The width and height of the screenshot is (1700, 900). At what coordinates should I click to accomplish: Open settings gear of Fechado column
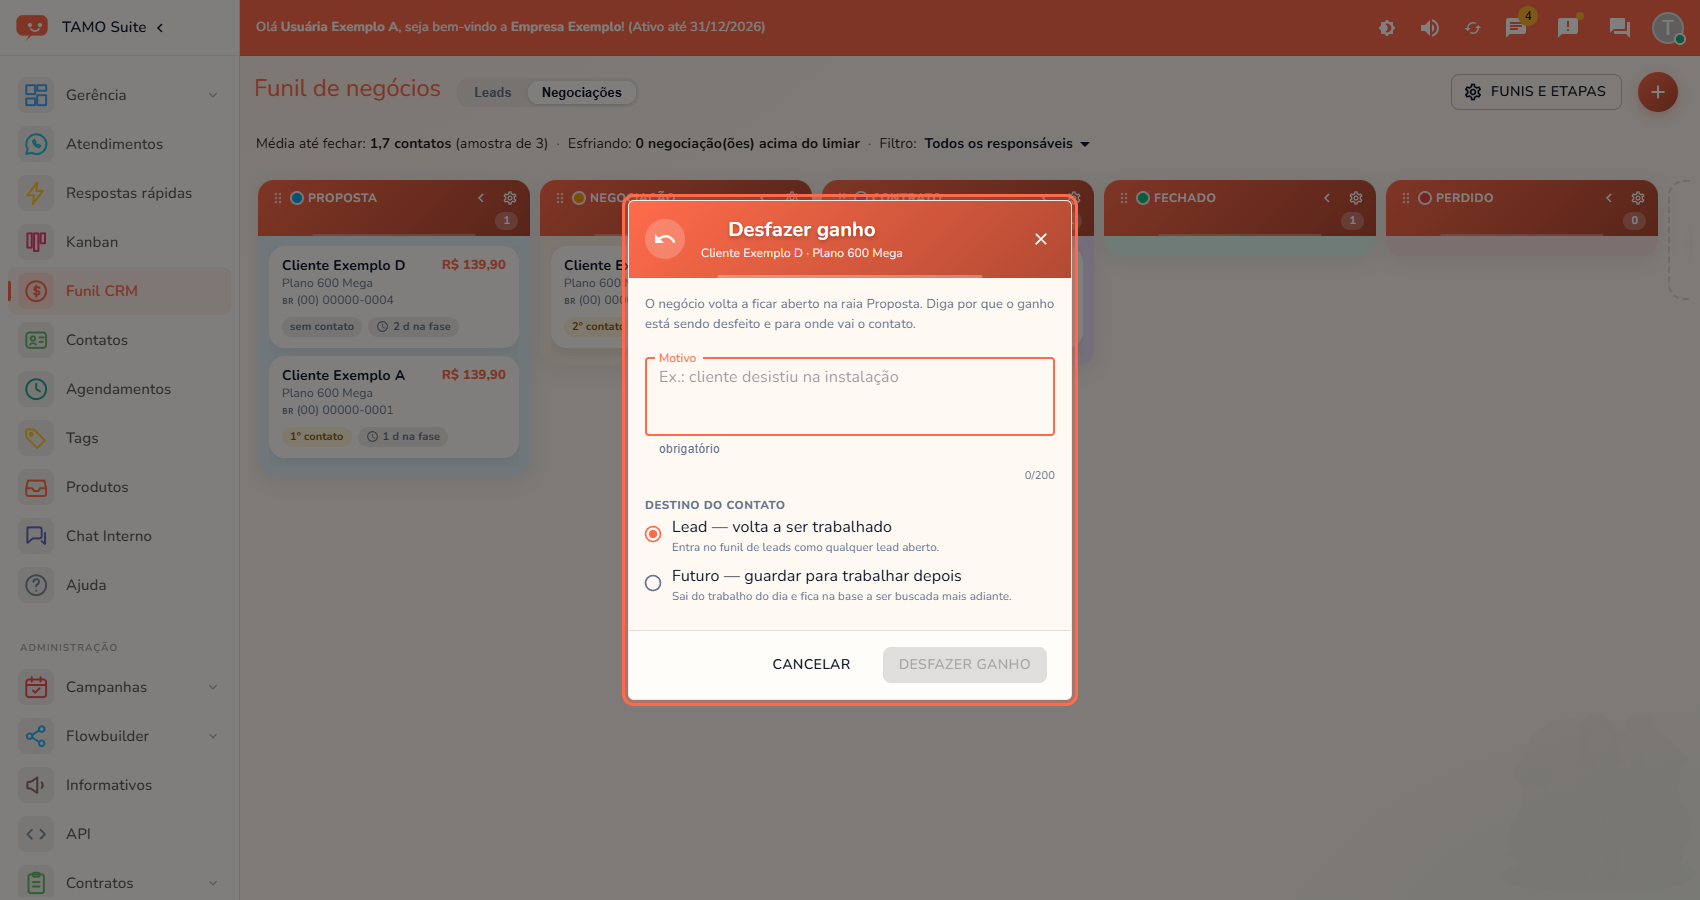1356,198
